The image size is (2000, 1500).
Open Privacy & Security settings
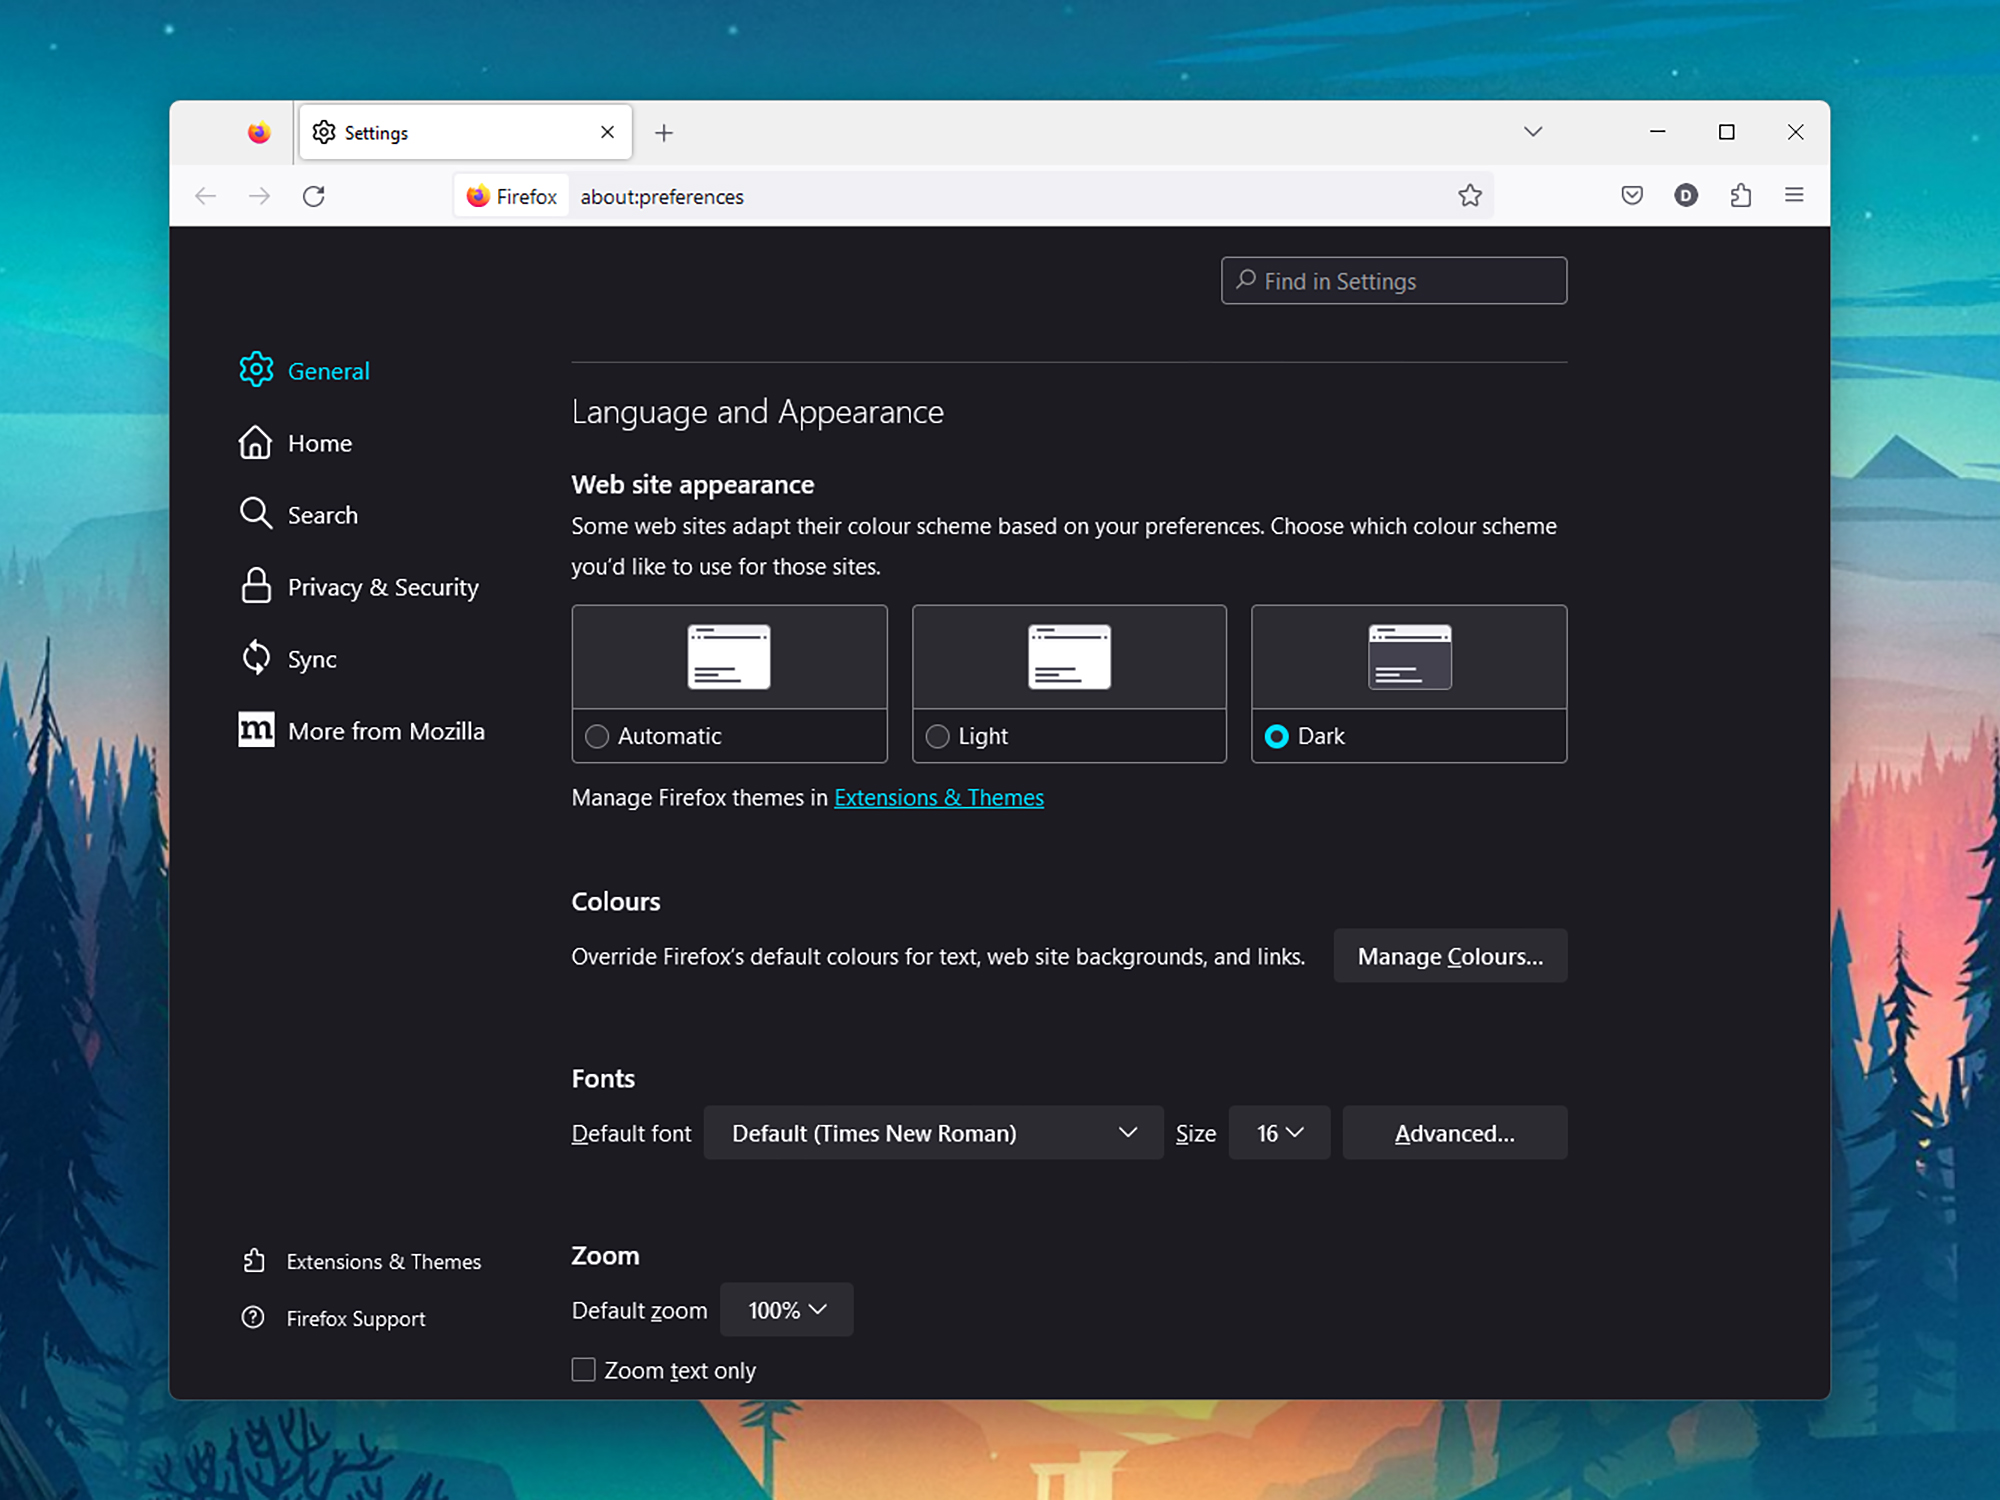tap(382, 587)
